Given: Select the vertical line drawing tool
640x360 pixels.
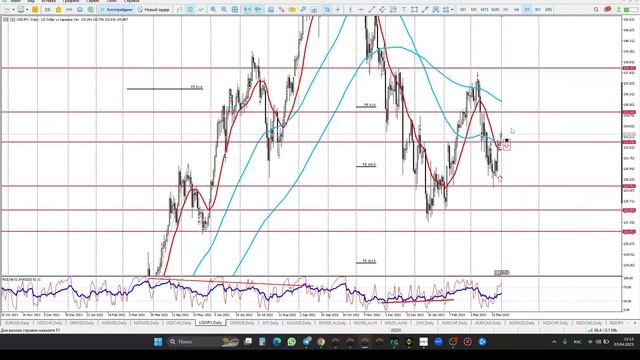Looking at the screenshot, I should 350,9.
